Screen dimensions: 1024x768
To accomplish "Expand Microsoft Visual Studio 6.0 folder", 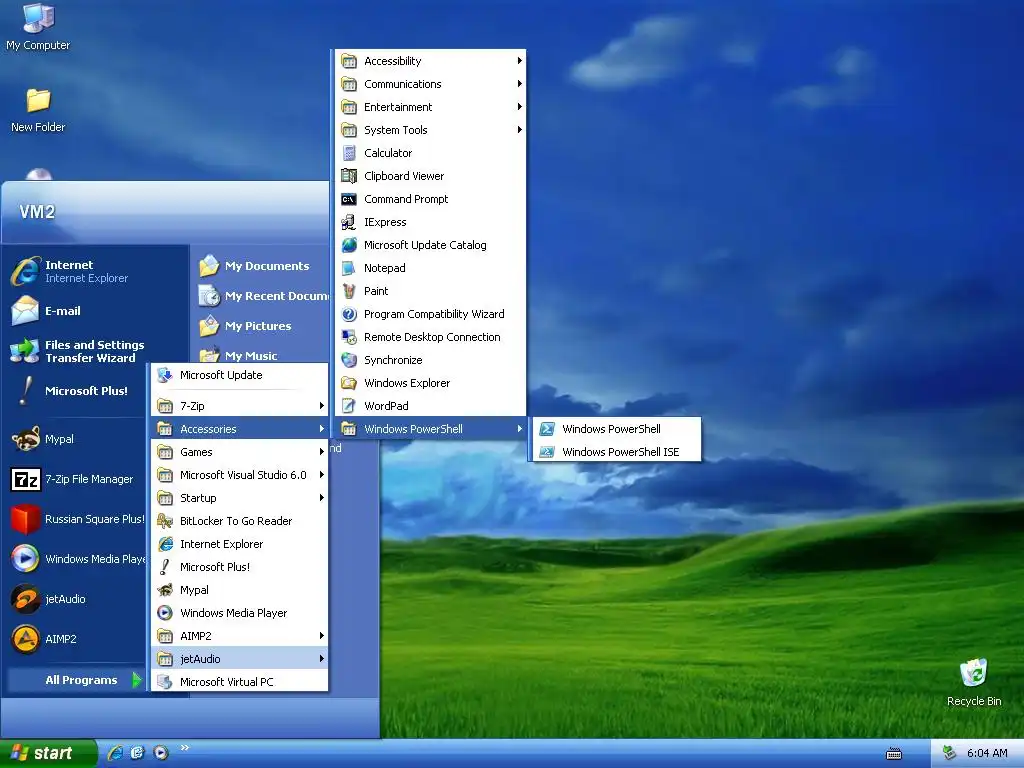I will point(240,475).
